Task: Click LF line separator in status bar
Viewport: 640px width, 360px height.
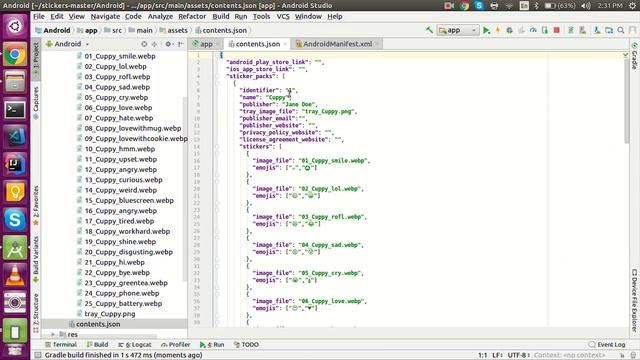Action: click(x=497, y=355)
